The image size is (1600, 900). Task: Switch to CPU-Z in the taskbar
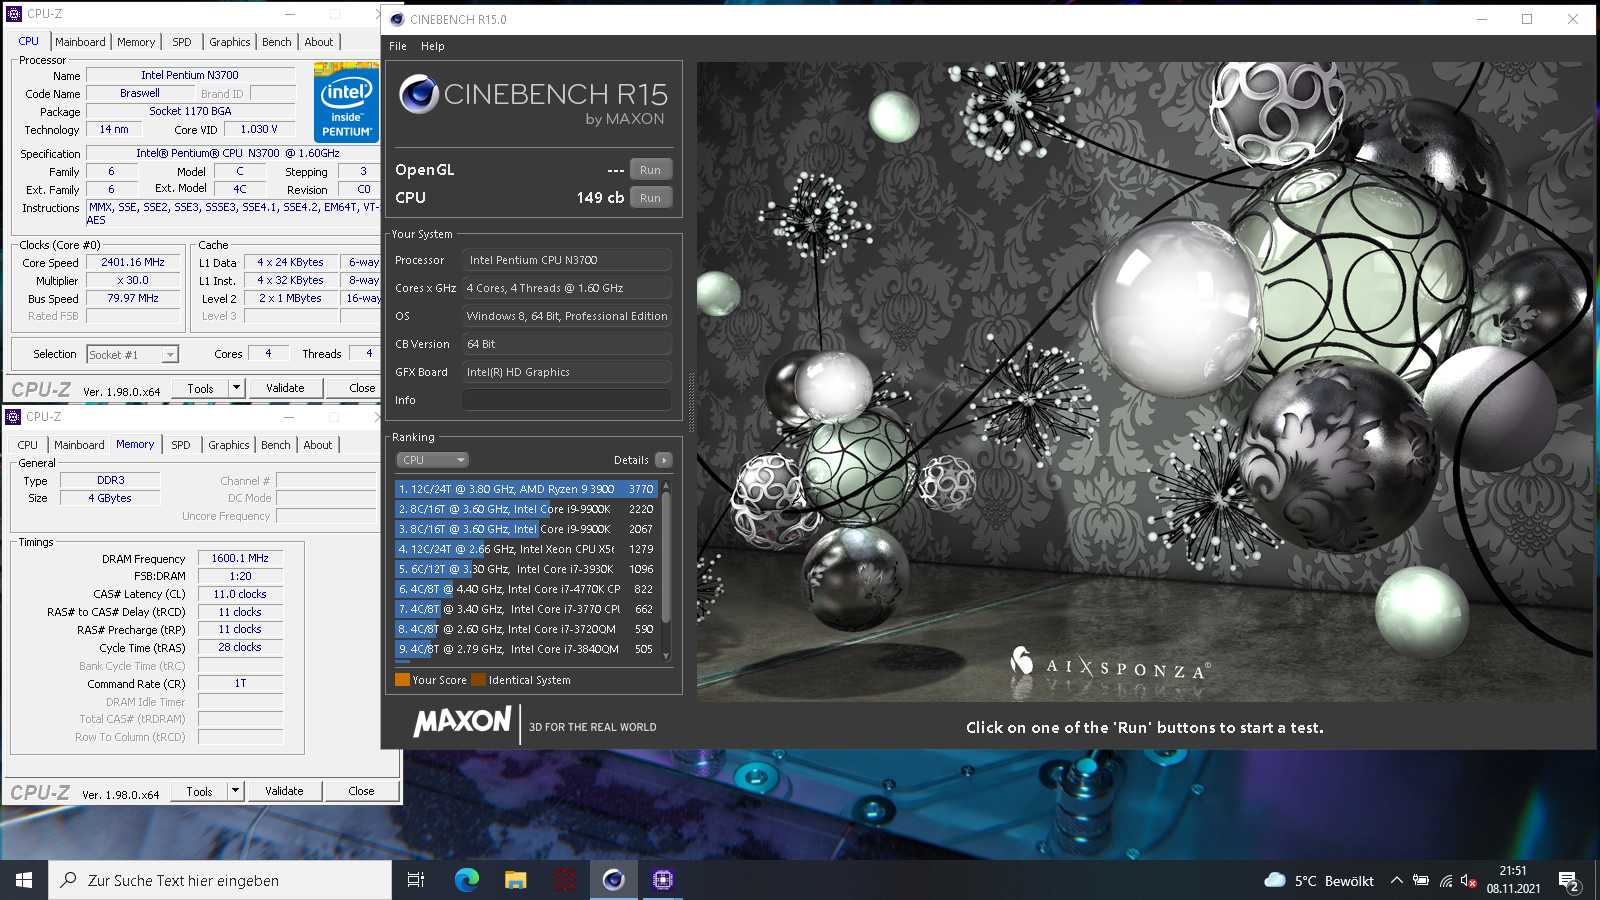[662, 880]
